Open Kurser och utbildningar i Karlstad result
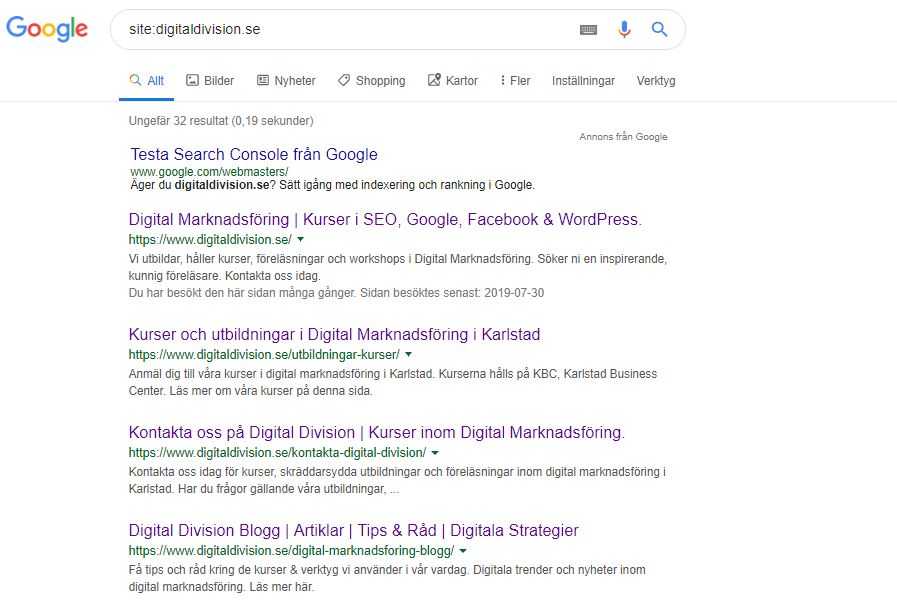897x602 pixels. point(335,334)
